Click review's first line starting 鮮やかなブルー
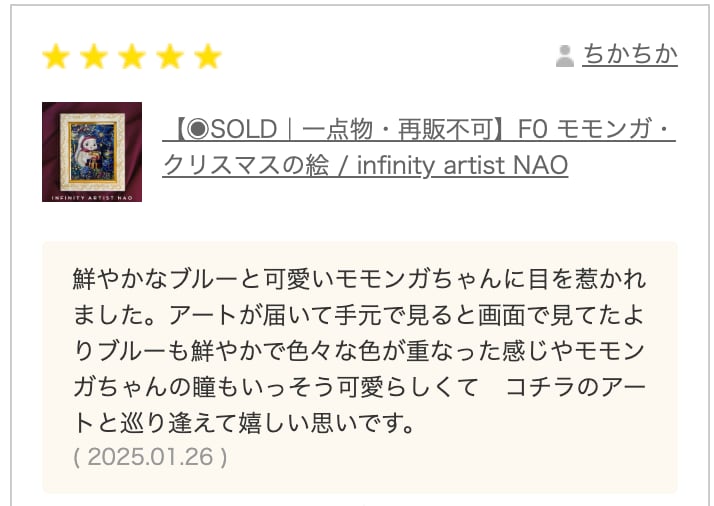 359,278
